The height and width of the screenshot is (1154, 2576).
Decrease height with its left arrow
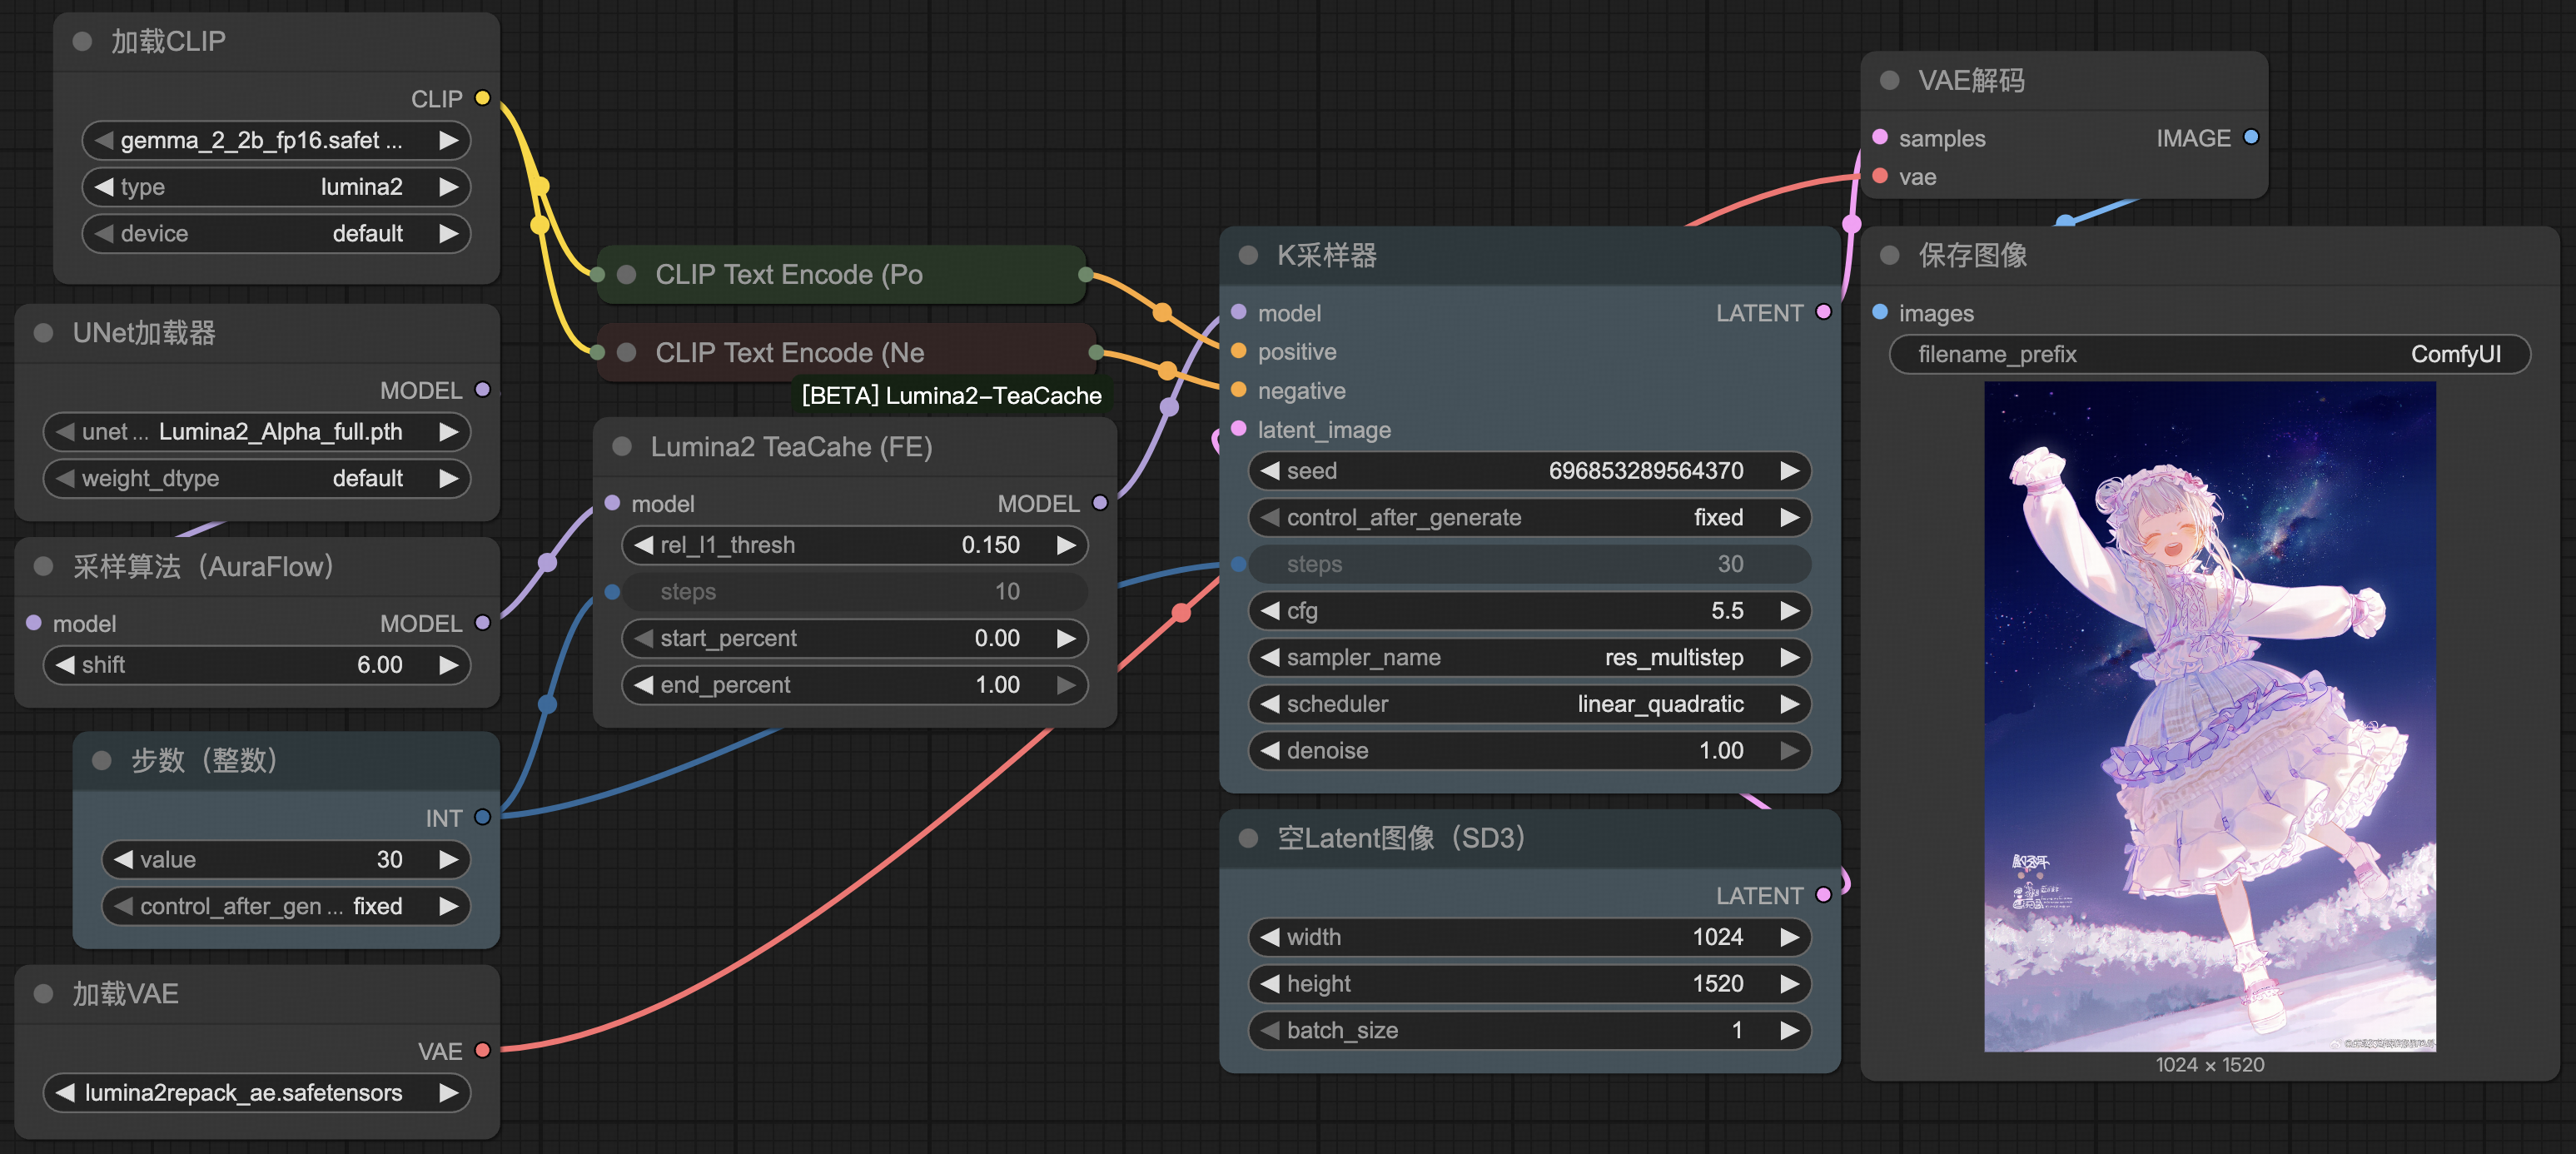click(1270, 984)
